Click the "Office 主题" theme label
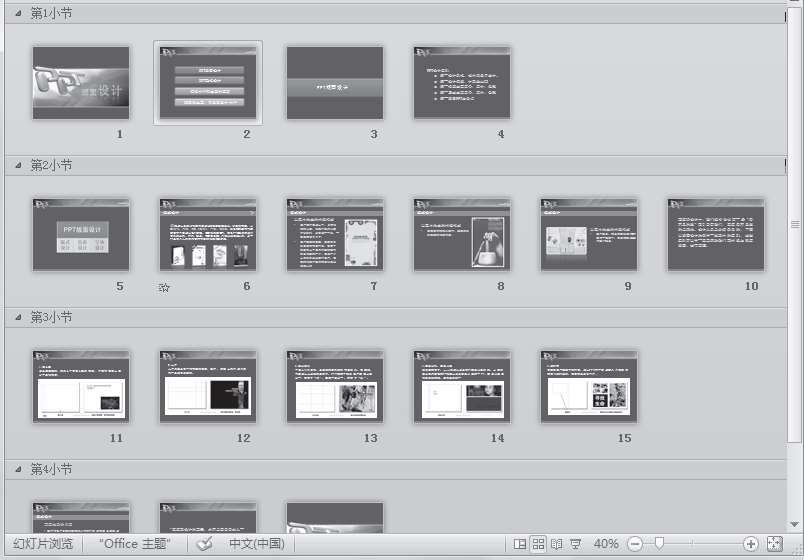 (135, 544)
